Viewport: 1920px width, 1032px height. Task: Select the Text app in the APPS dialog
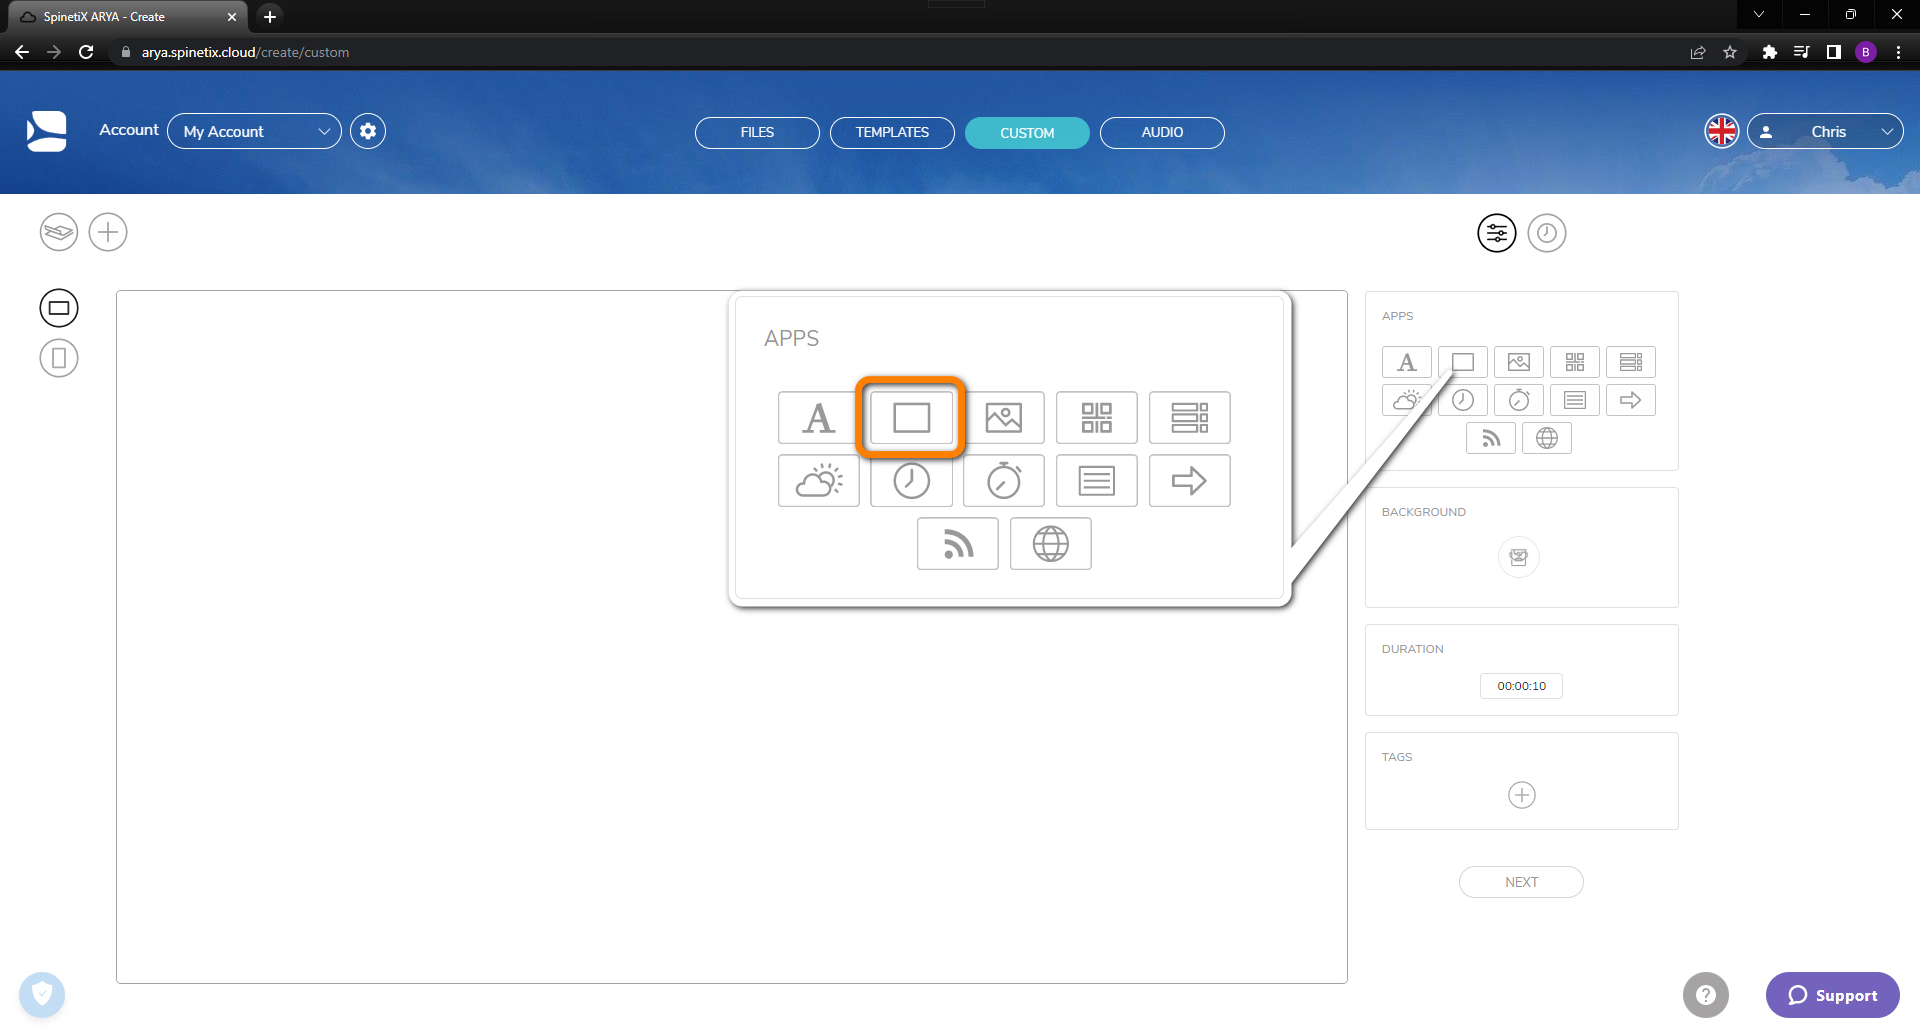818,418
